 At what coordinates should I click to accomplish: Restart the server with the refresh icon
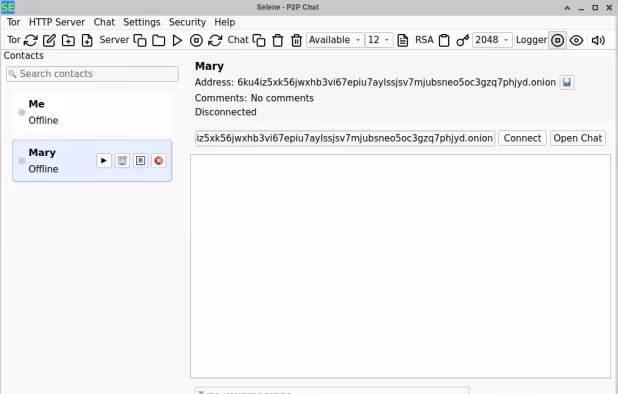click(x=215, y=40)
